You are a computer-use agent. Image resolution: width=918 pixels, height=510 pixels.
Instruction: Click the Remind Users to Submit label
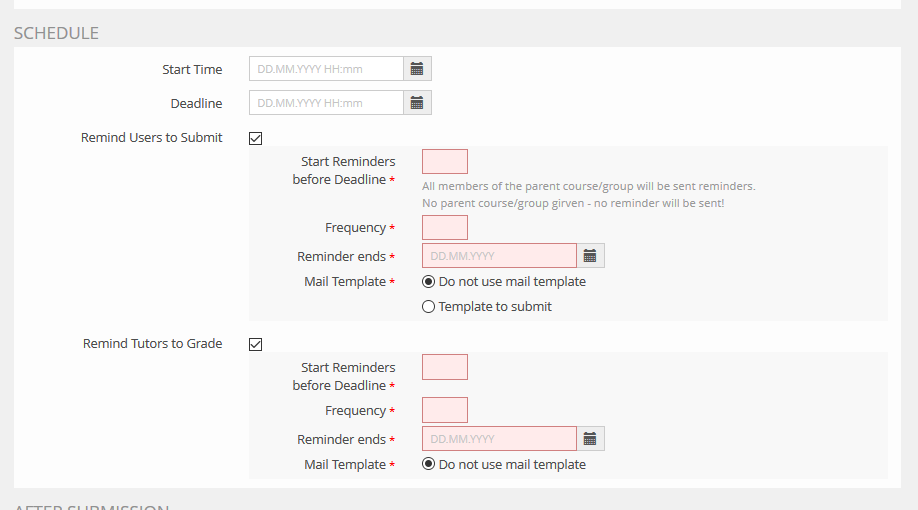point(152,138)
